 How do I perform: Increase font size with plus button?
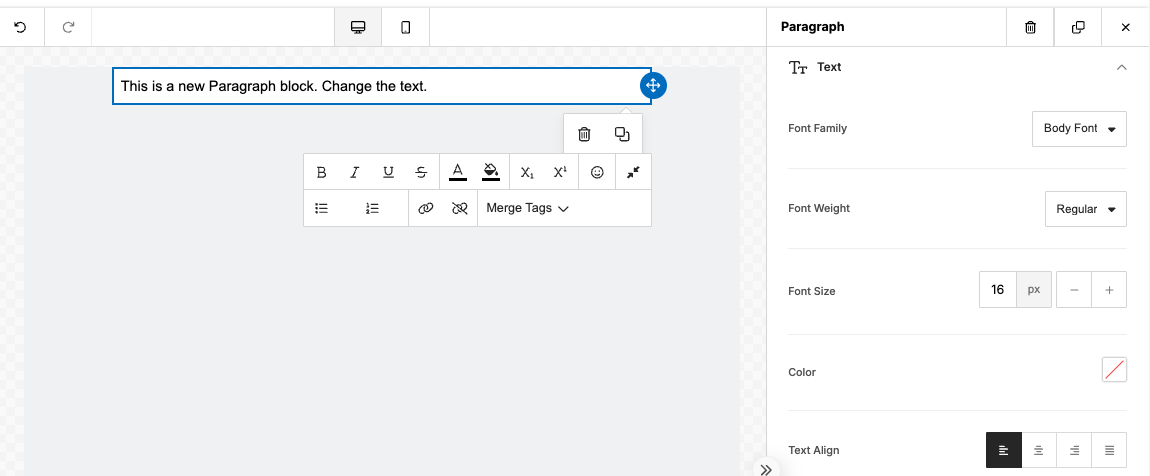(1110, 290)
